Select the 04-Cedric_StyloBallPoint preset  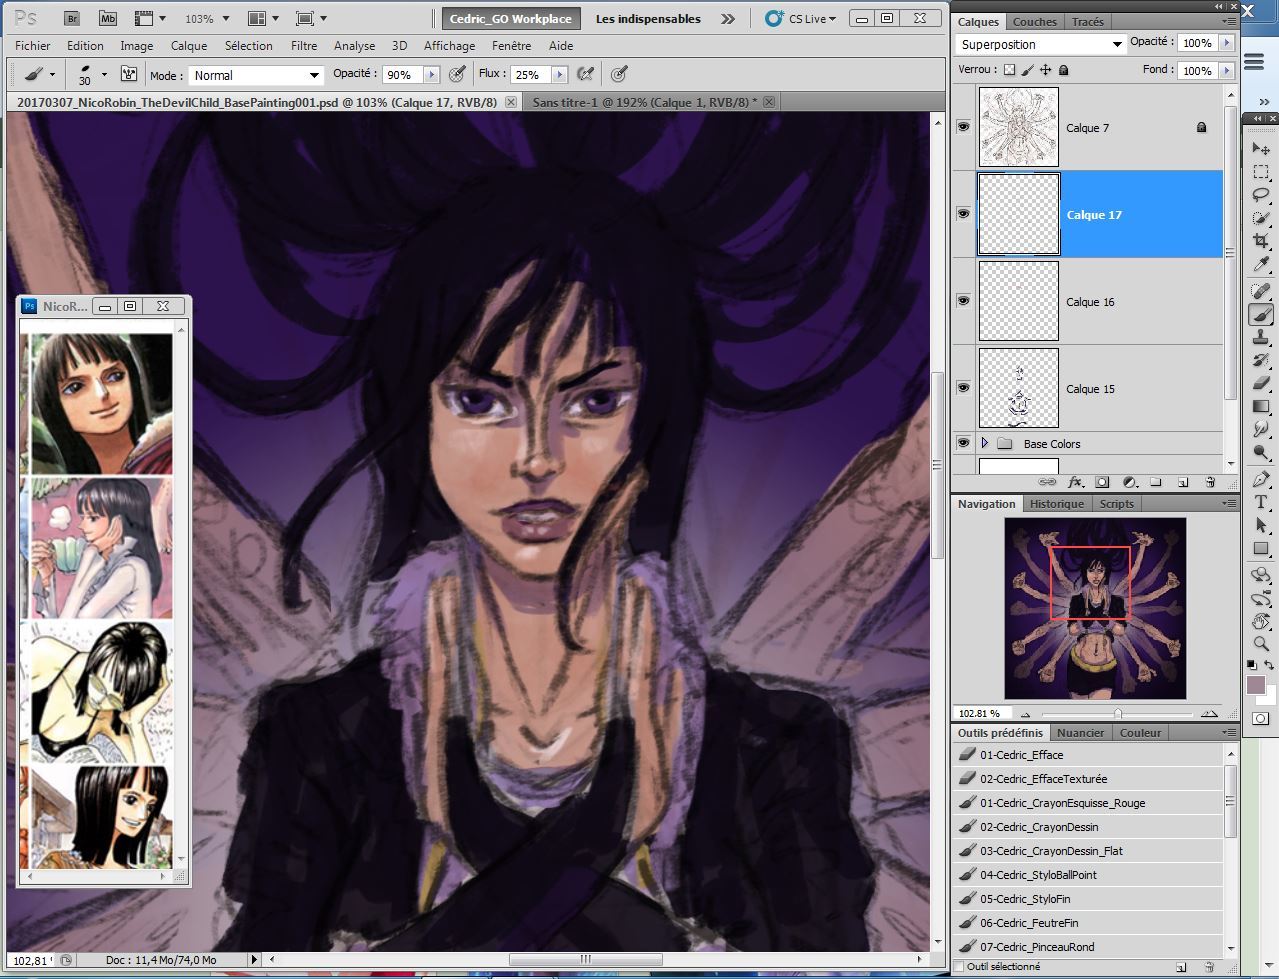pos(1038,875)
